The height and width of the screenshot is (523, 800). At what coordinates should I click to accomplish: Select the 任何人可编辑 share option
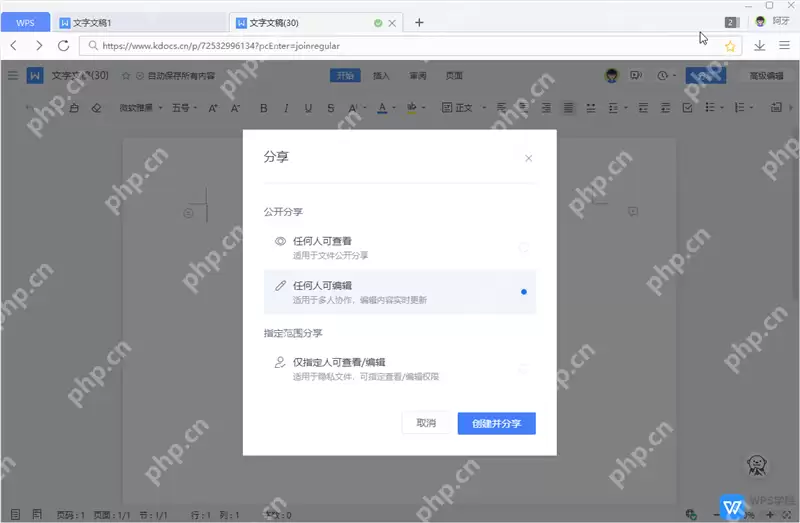tap(399, 292)
